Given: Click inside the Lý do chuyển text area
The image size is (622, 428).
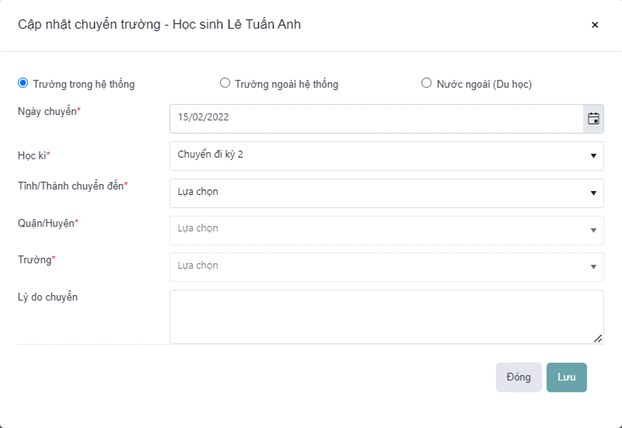Looking at the screenshot, I should tap(386, 317).
